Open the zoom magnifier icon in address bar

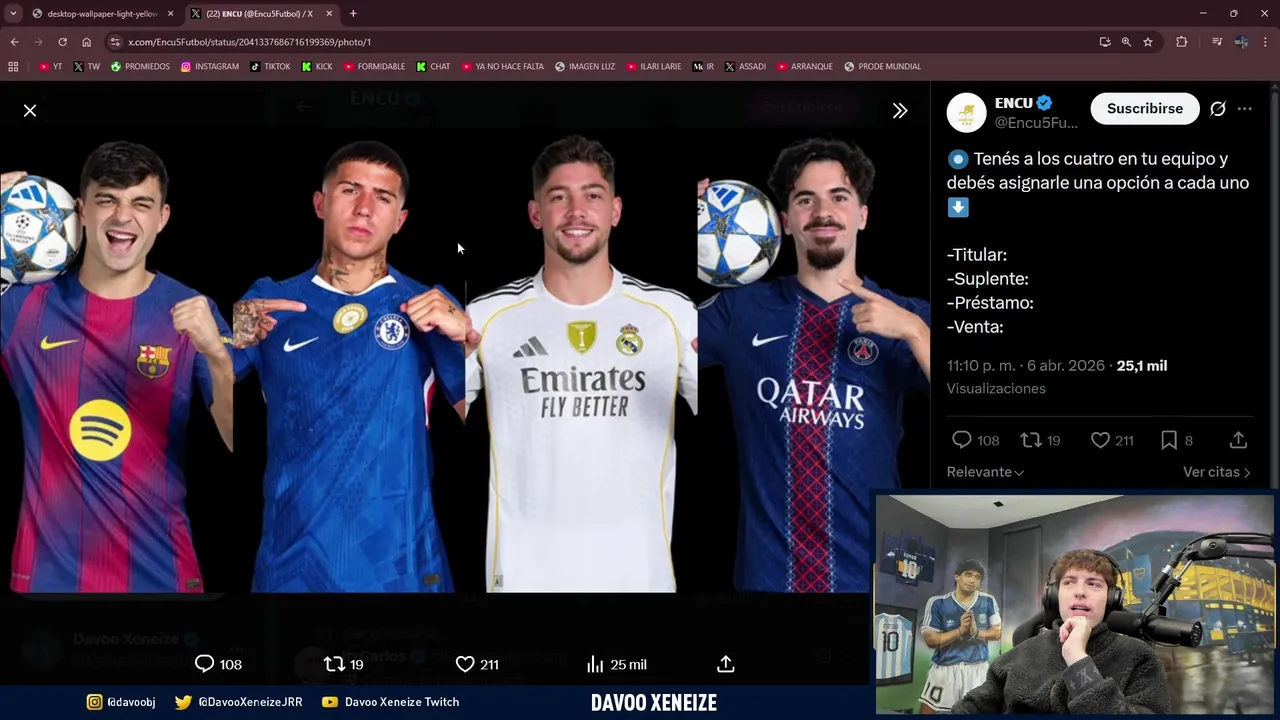tap(1126, 42)
